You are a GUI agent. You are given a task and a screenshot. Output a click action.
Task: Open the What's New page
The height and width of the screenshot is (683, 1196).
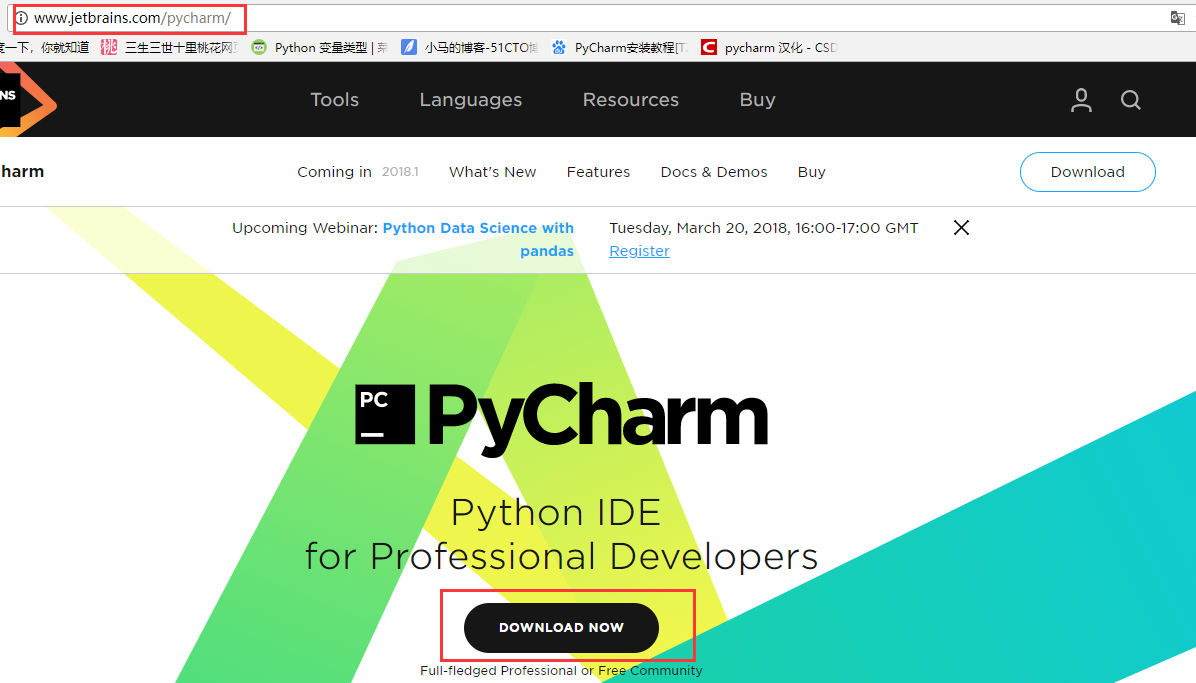(x=493, y=172)
